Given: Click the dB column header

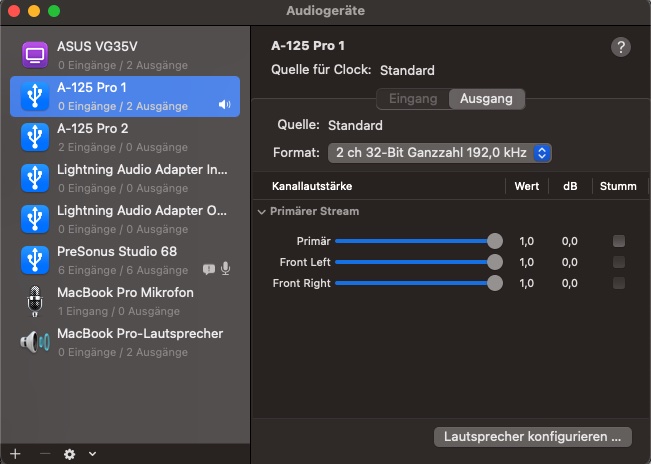Looking at the screenshot, I should coord(570,186).
